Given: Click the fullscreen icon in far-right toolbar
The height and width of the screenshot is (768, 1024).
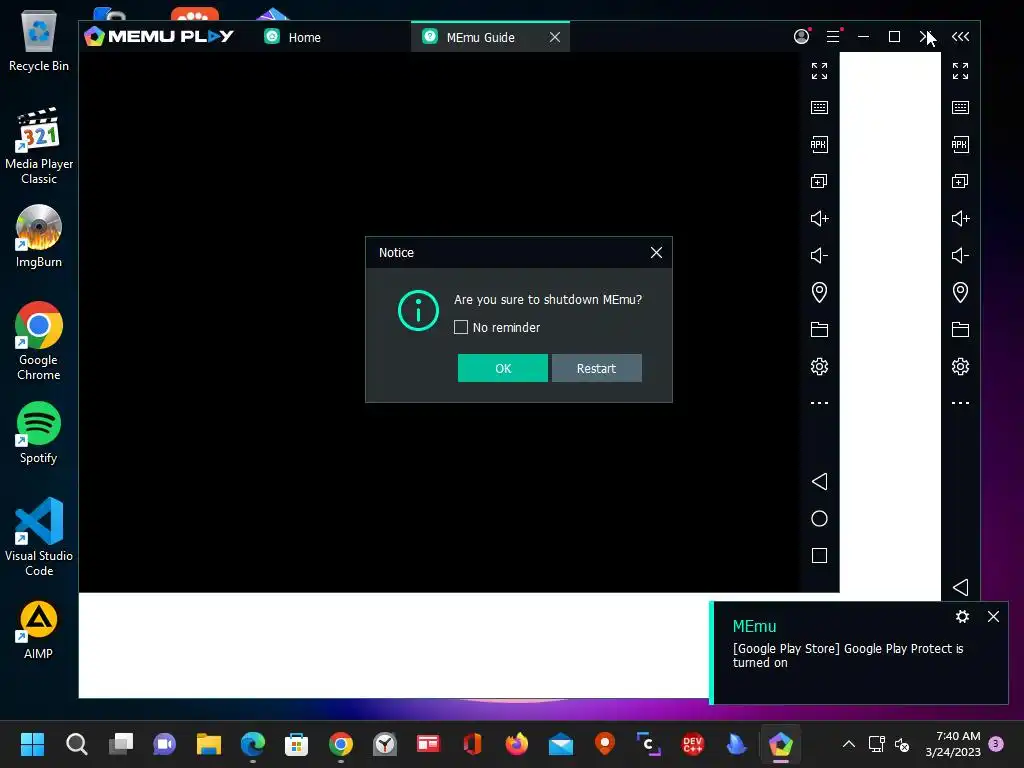Looking at the screenshot, I should (960, 71).
